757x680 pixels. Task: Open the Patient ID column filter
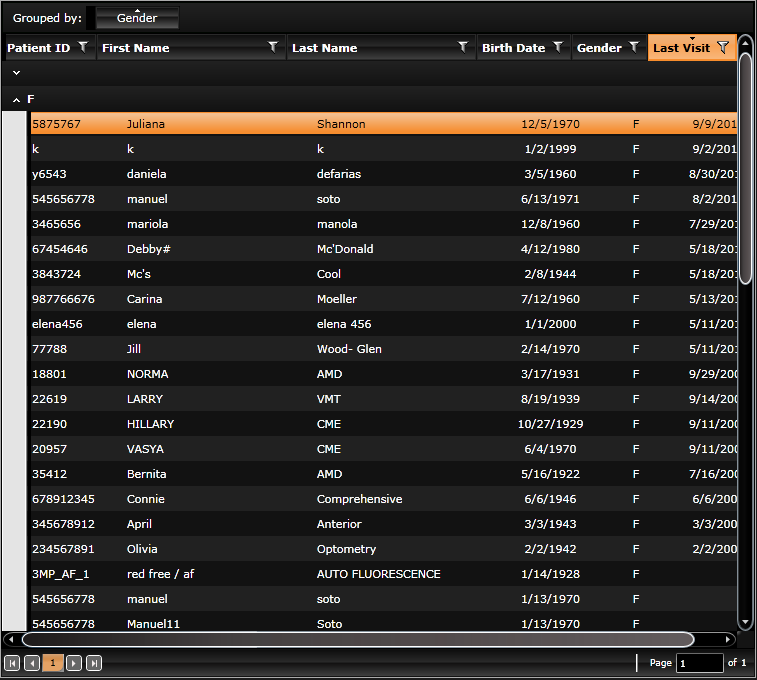83,47
